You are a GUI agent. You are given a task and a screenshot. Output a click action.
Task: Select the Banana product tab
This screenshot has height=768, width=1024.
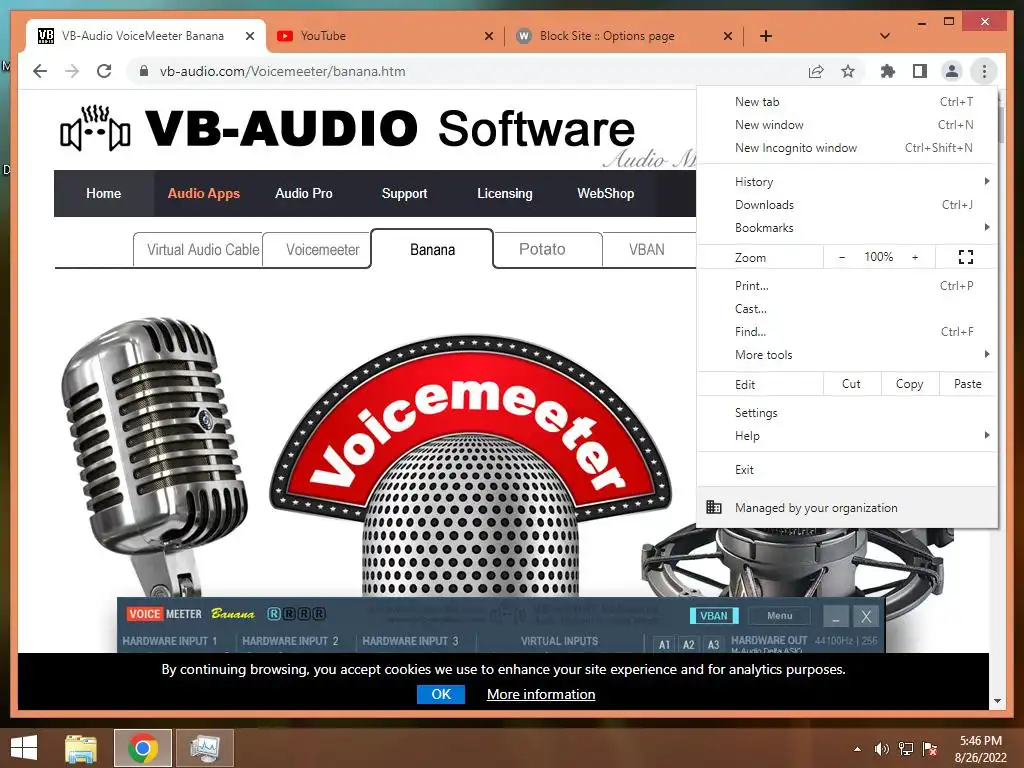(x=432, y=249)
